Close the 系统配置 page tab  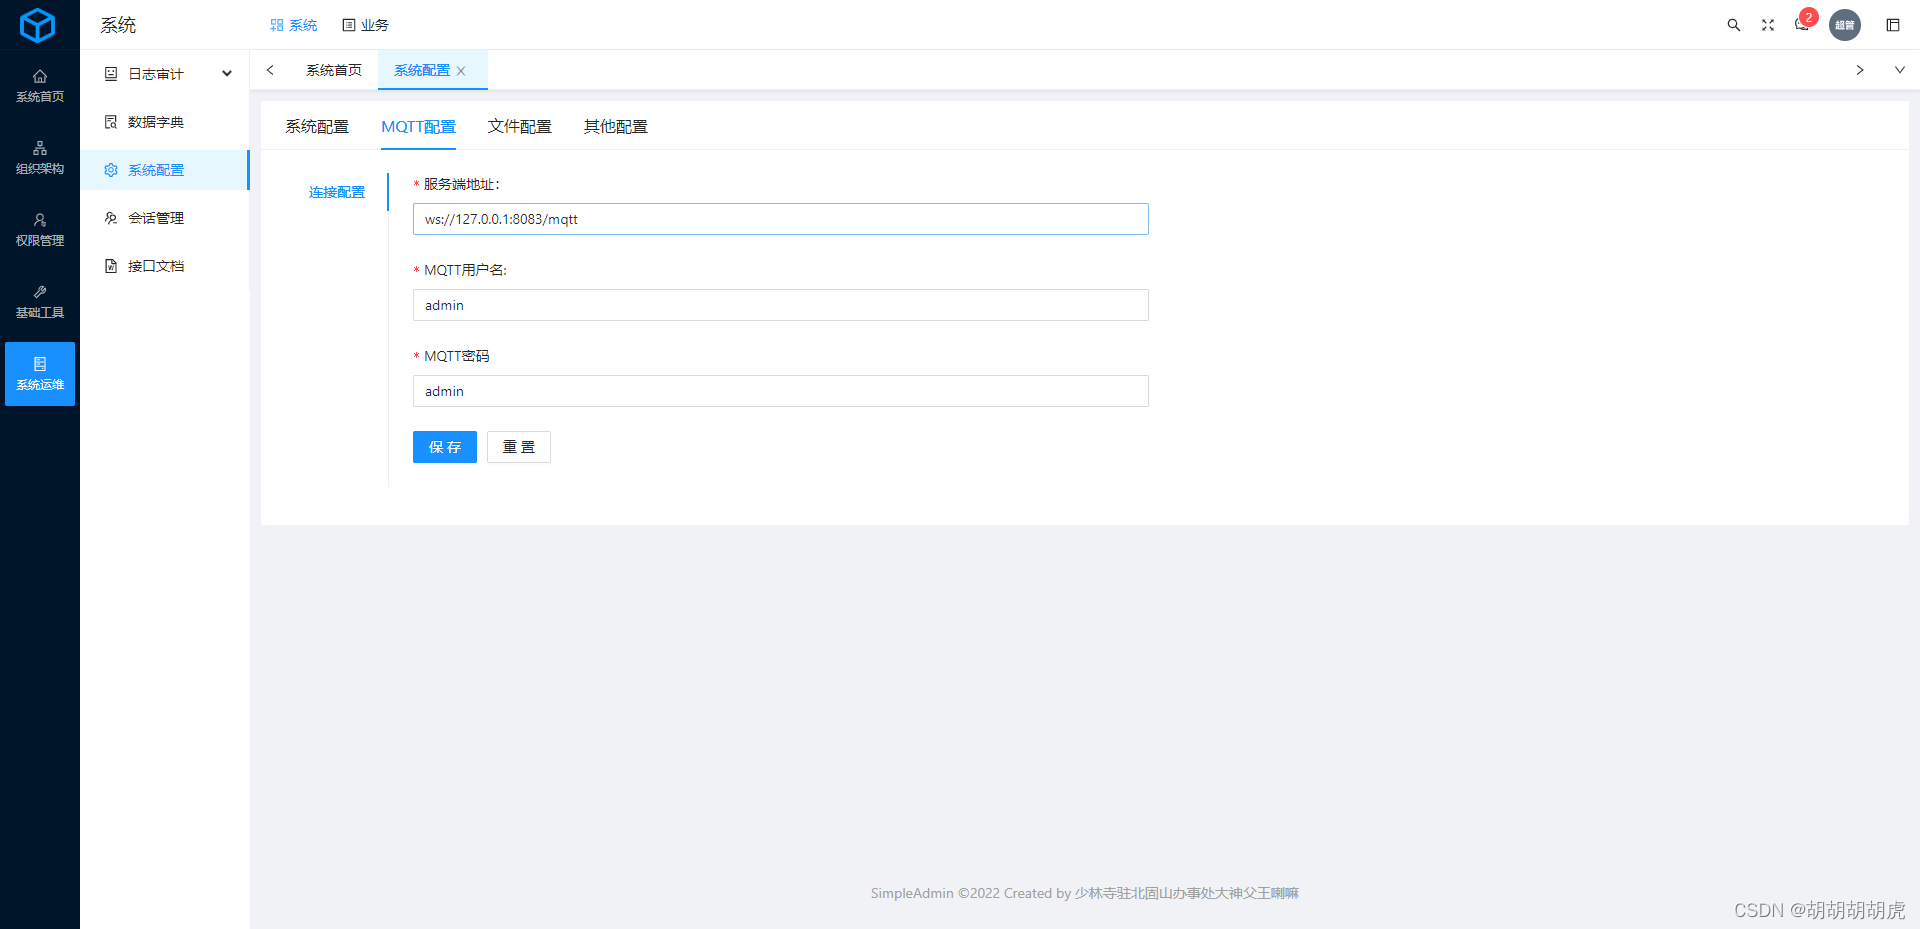pos(461,71)
